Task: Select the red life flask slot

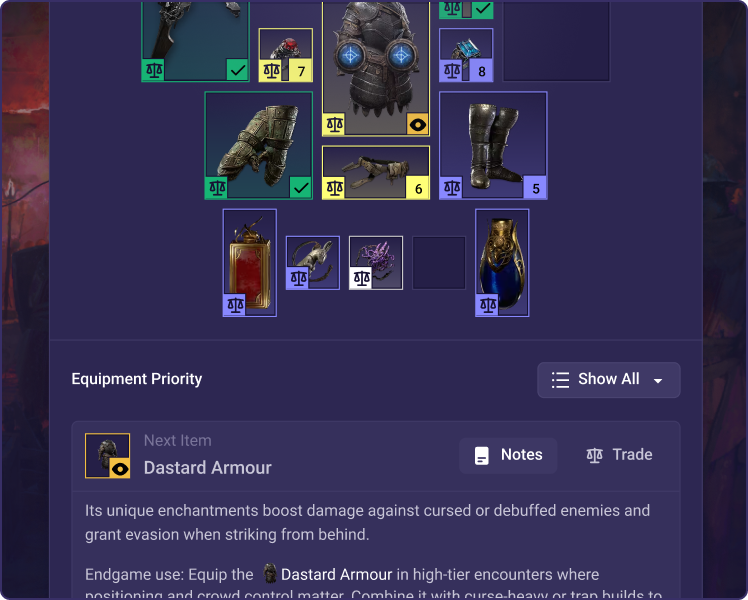Action: 249,263
